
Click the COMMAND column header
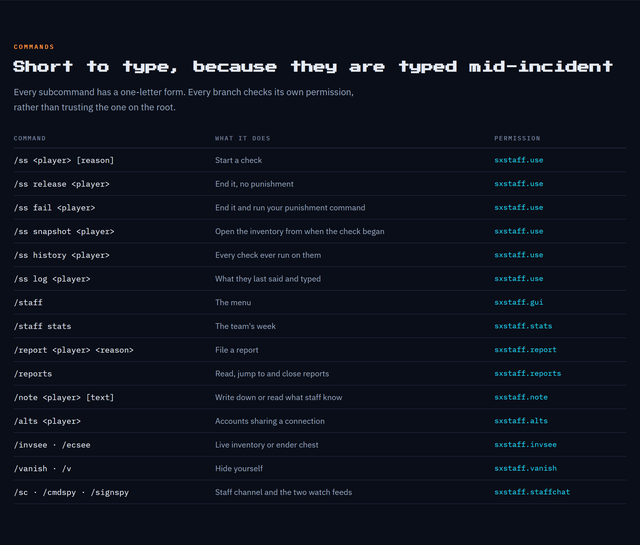tap(29, 138)
